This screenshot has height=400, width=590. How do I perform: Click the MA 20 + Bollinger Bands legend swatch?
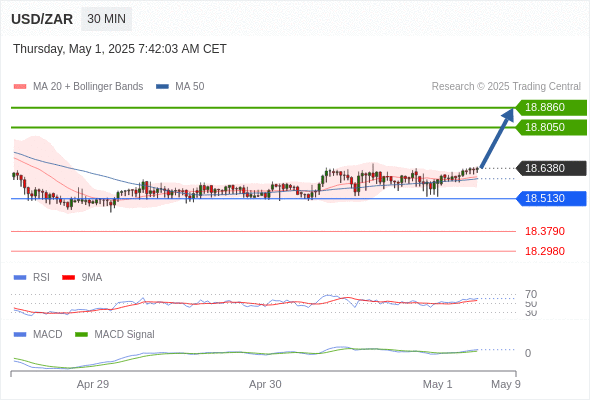20,87
